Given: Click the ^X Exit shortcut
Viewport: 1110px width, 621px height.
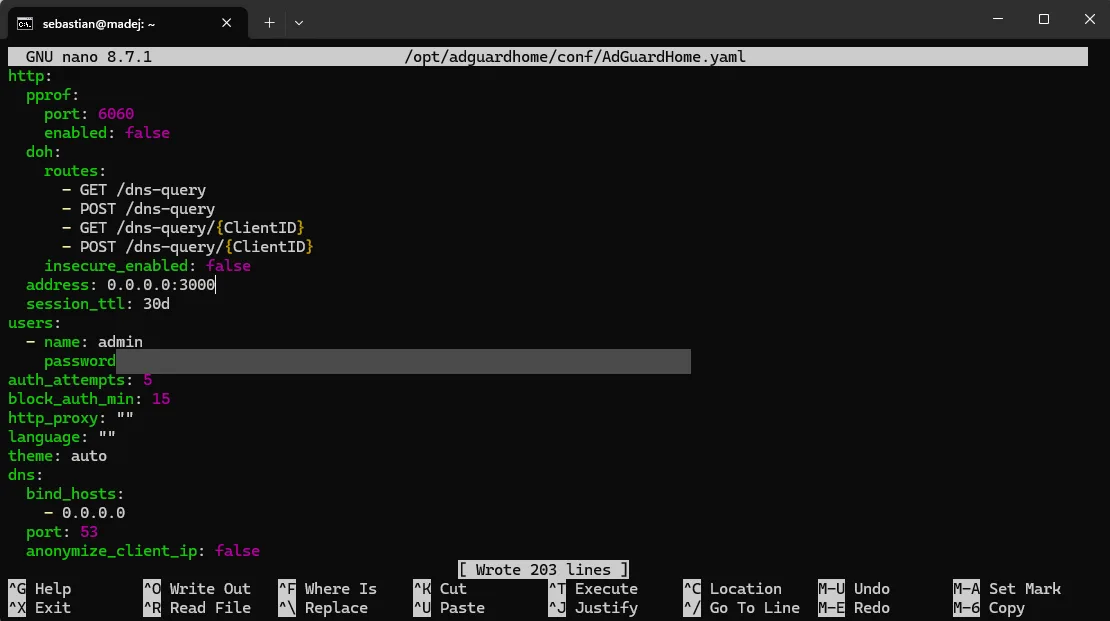Looking at the screenshot, I should 40,608.
